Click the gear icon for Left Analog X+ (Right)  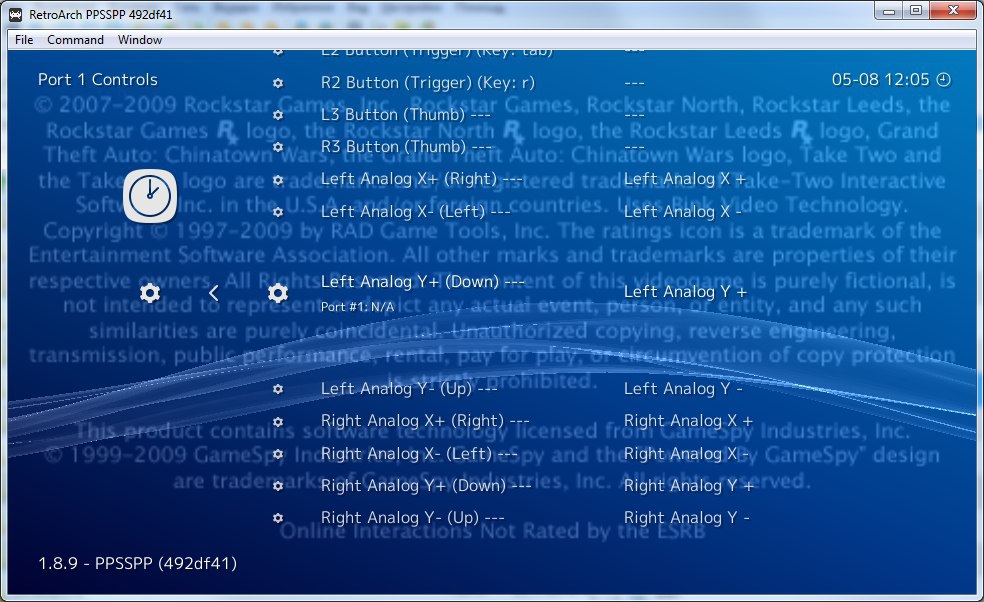point(278,180)
